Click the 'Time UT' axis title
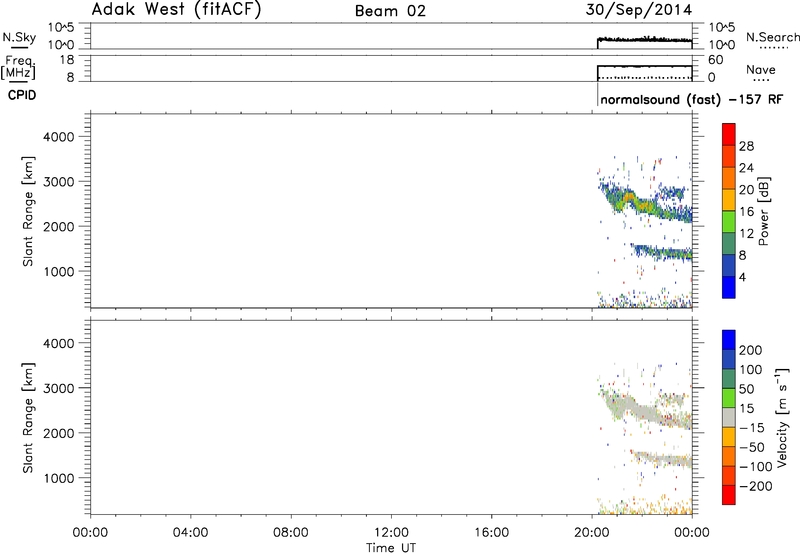This screenshot has height=554, width=800. coord(391,548)
